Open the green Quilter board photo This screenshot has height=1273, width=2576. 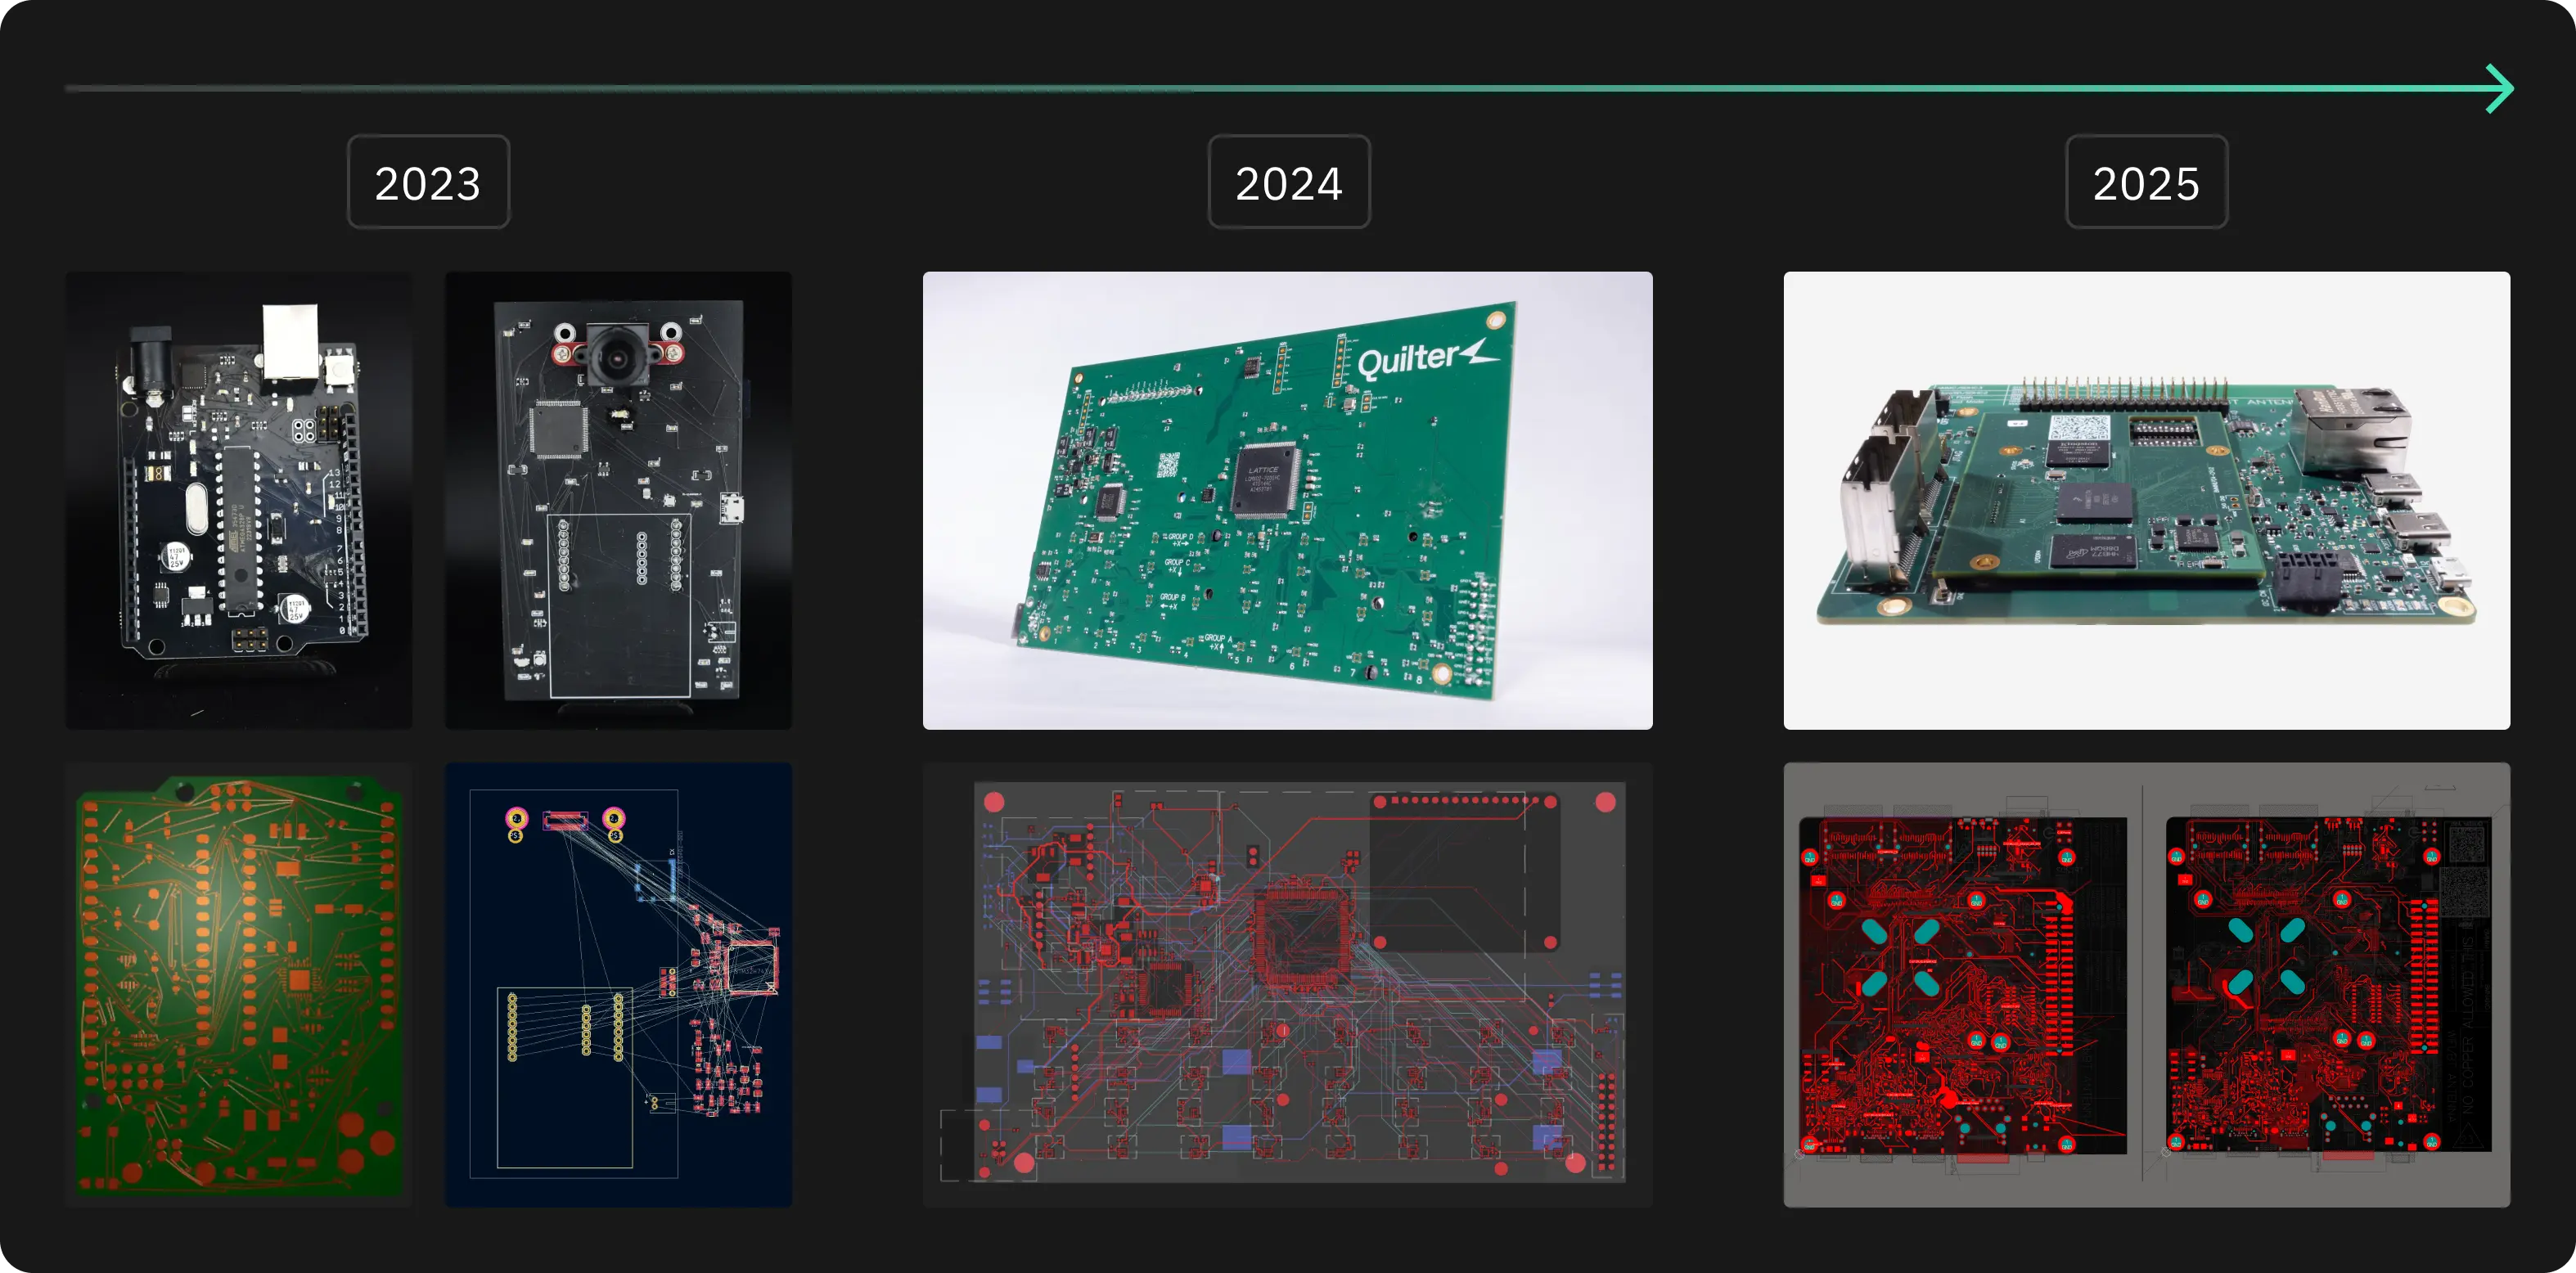click(x=1287, y=500)
